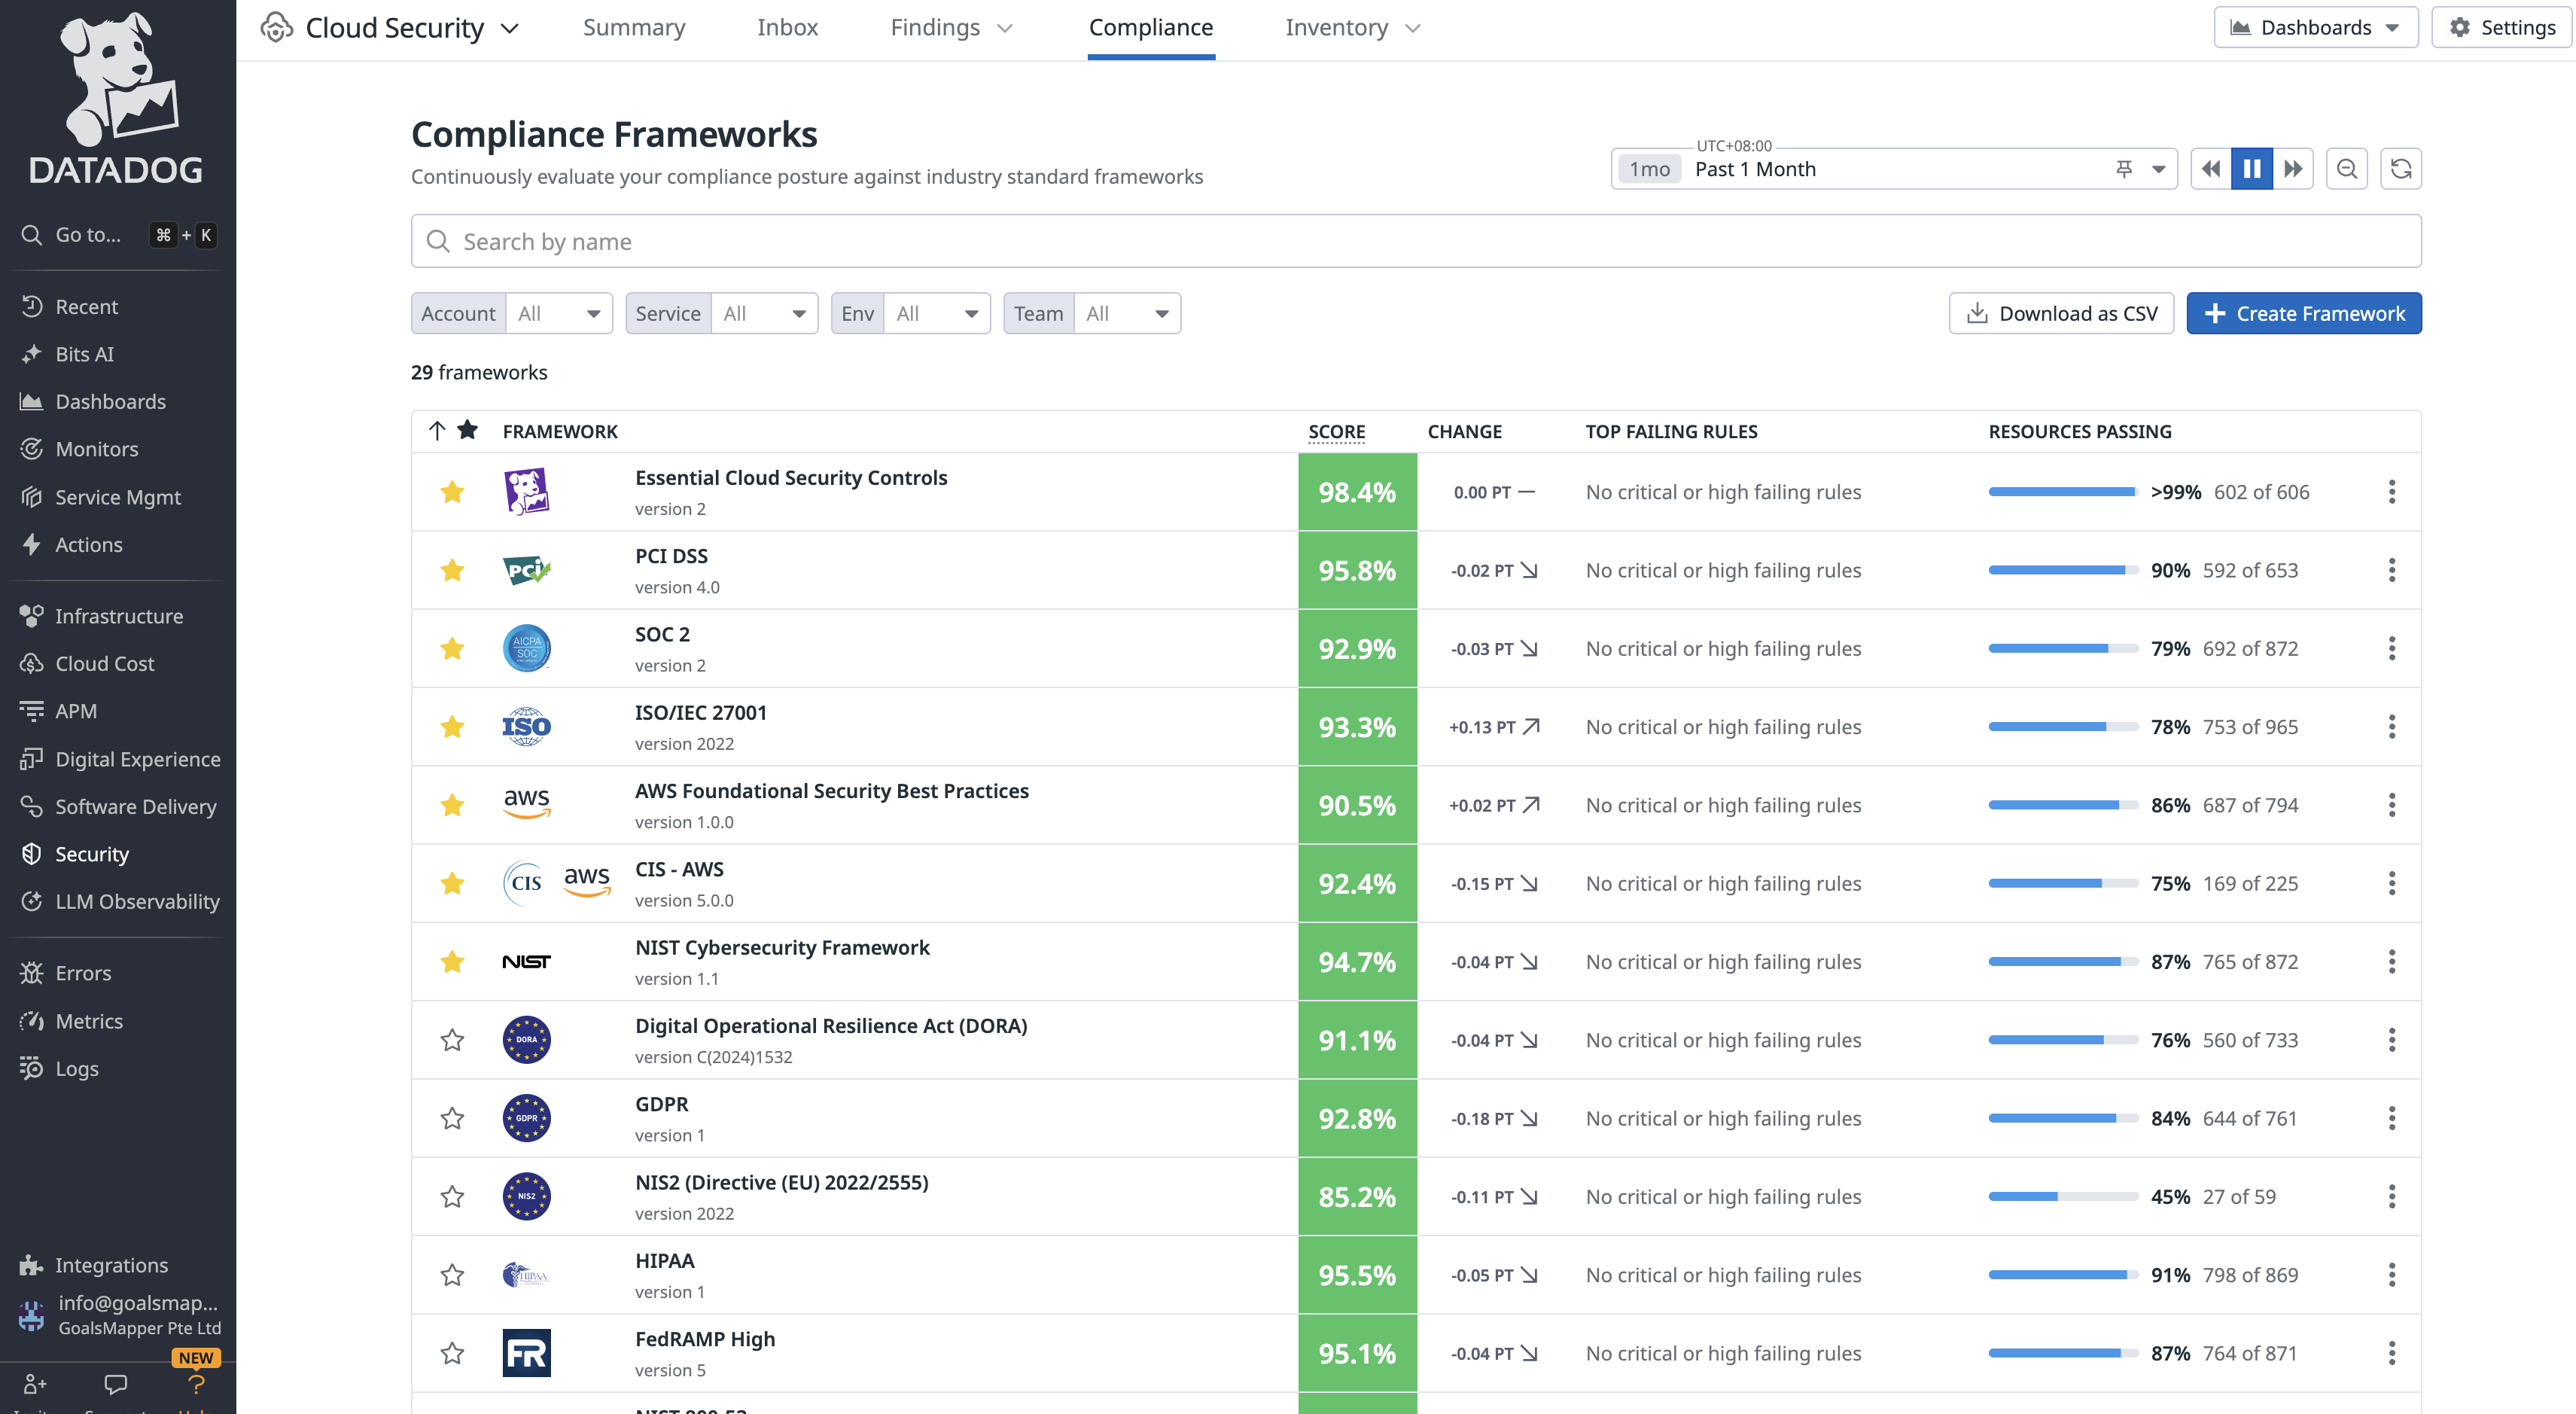
Task: Open LLM Observability from sidebar
Action: 137,901
